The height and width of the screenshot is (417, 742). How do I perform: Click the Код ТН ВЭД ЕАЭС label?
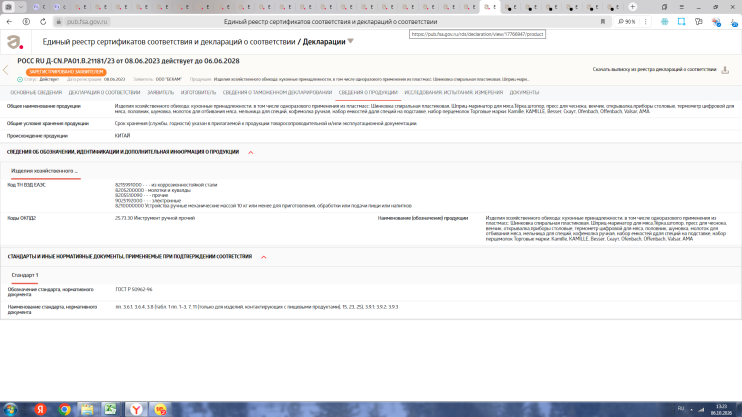click(26, 185)
